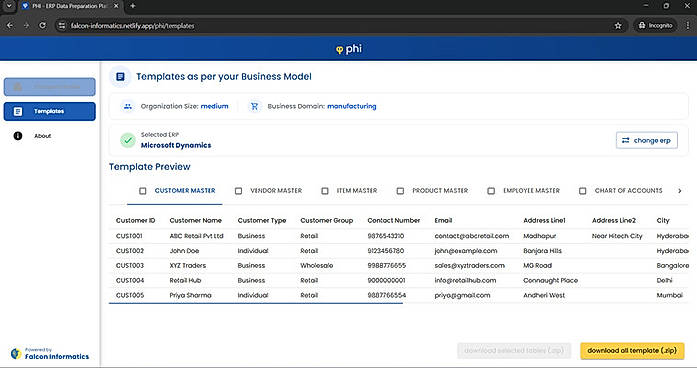Click the Wholesale customer group cell
Screen dimensions: 697x368
coord(316,265)
